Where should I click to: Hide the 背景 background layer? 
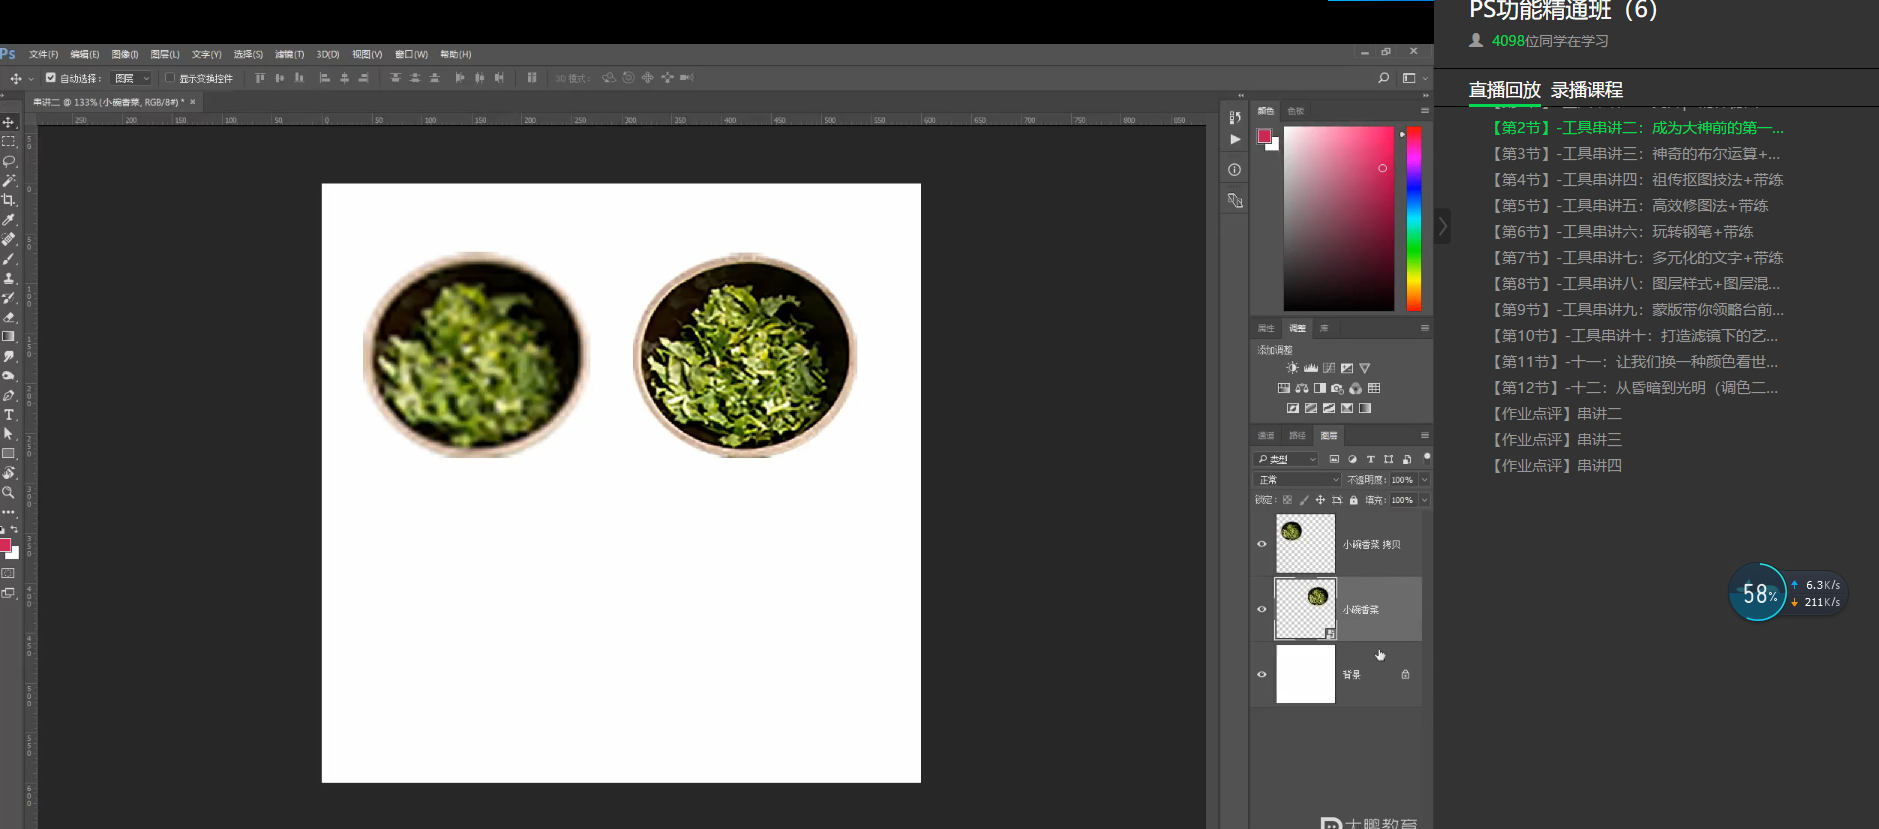tap(1262, 674)
